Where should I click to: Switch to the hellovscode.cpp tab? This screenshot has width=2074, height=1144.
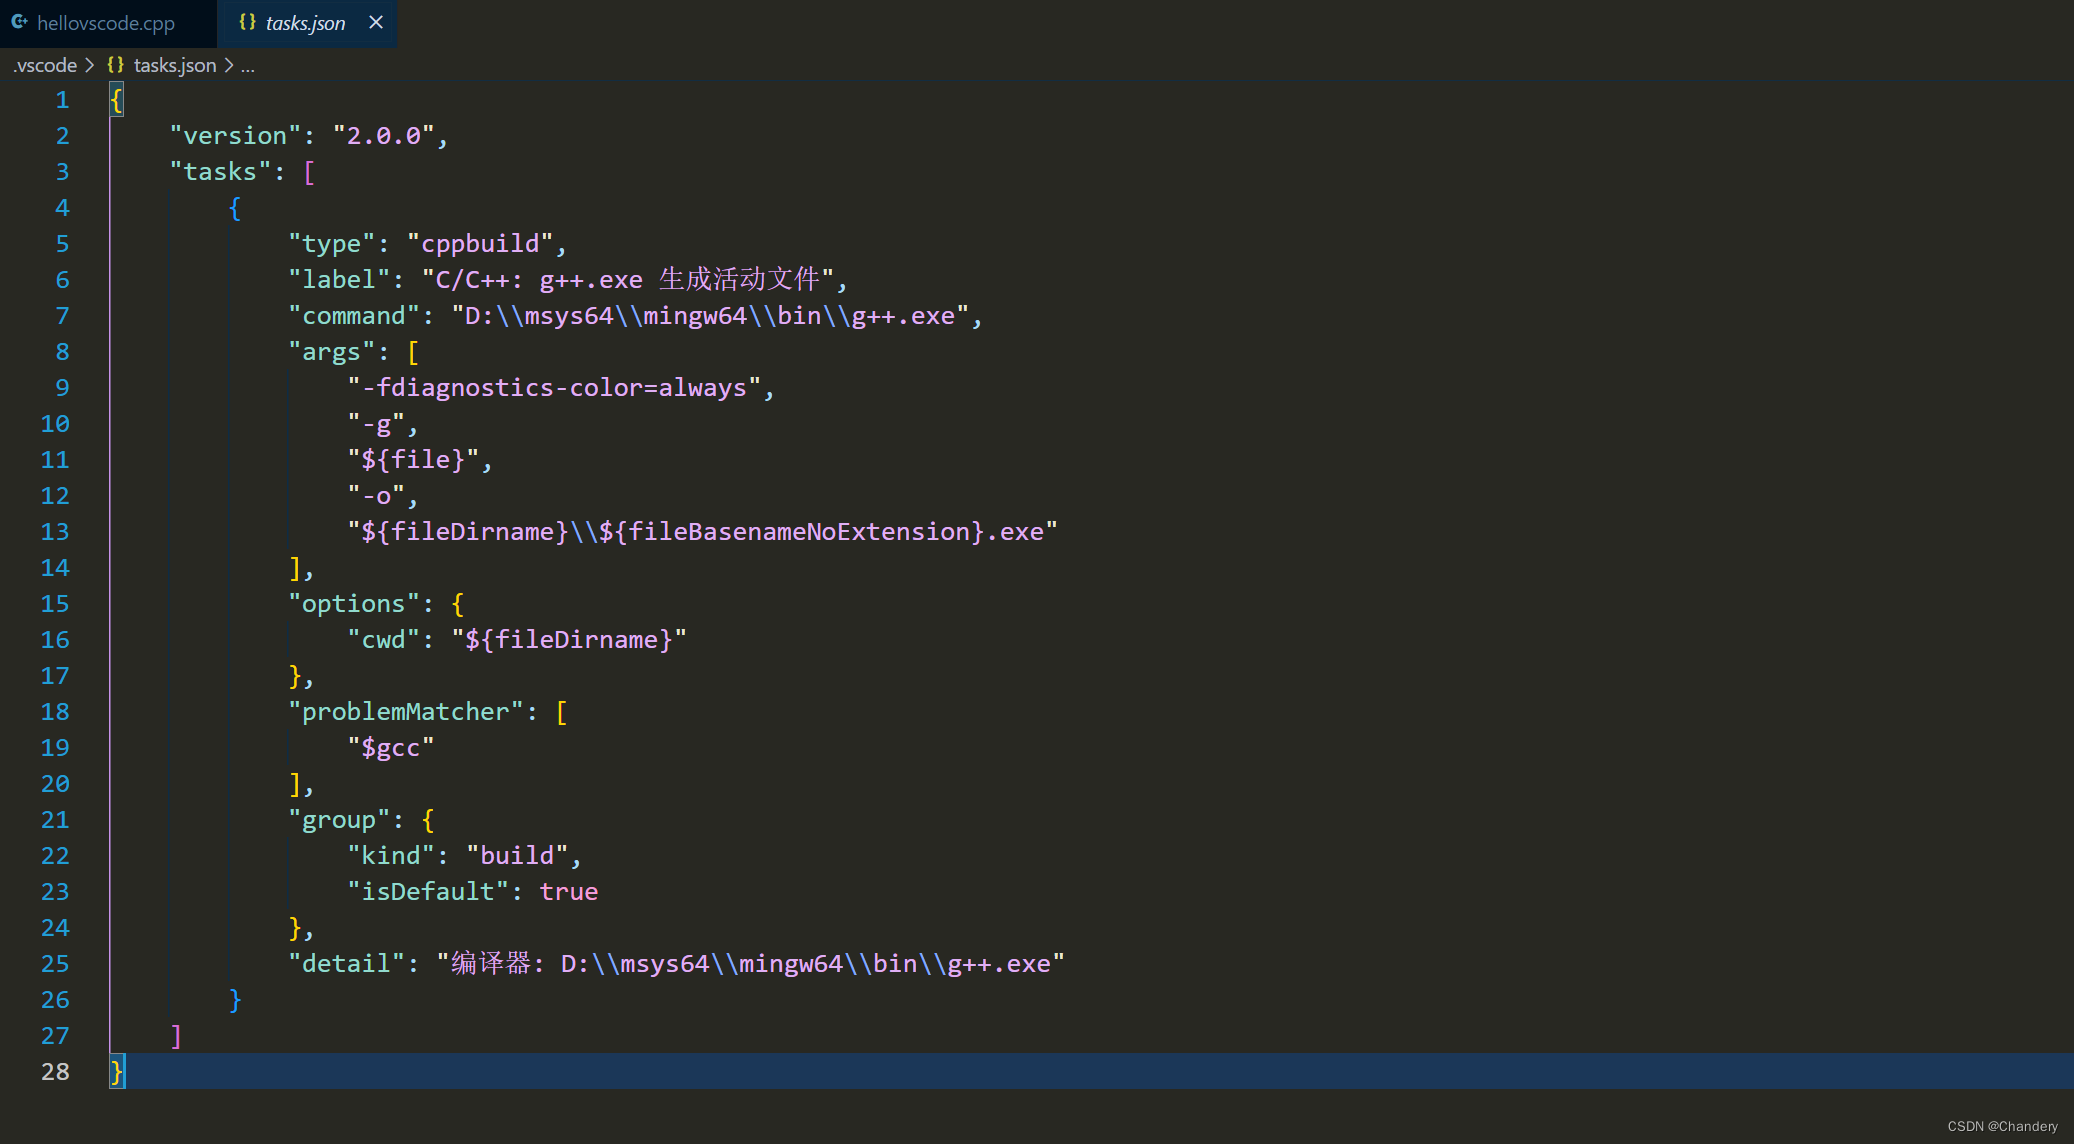click(107, 23)
